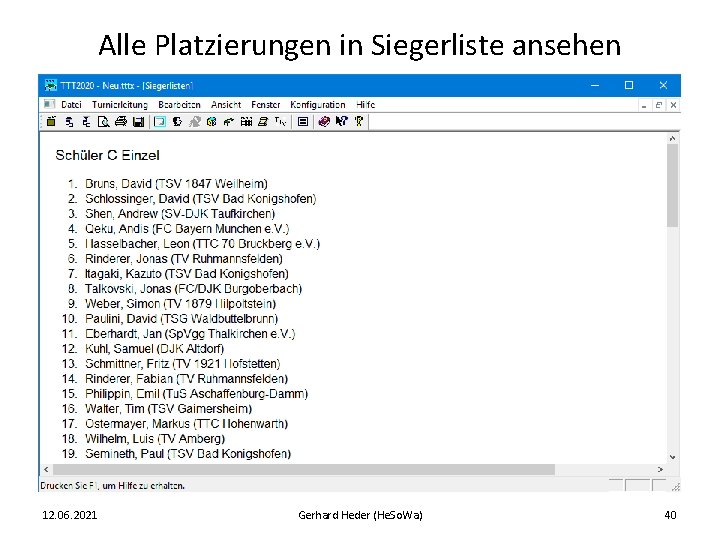Click the purple book help icon
The height and width of the screenshot is (540, 720).
coord(324,122)
